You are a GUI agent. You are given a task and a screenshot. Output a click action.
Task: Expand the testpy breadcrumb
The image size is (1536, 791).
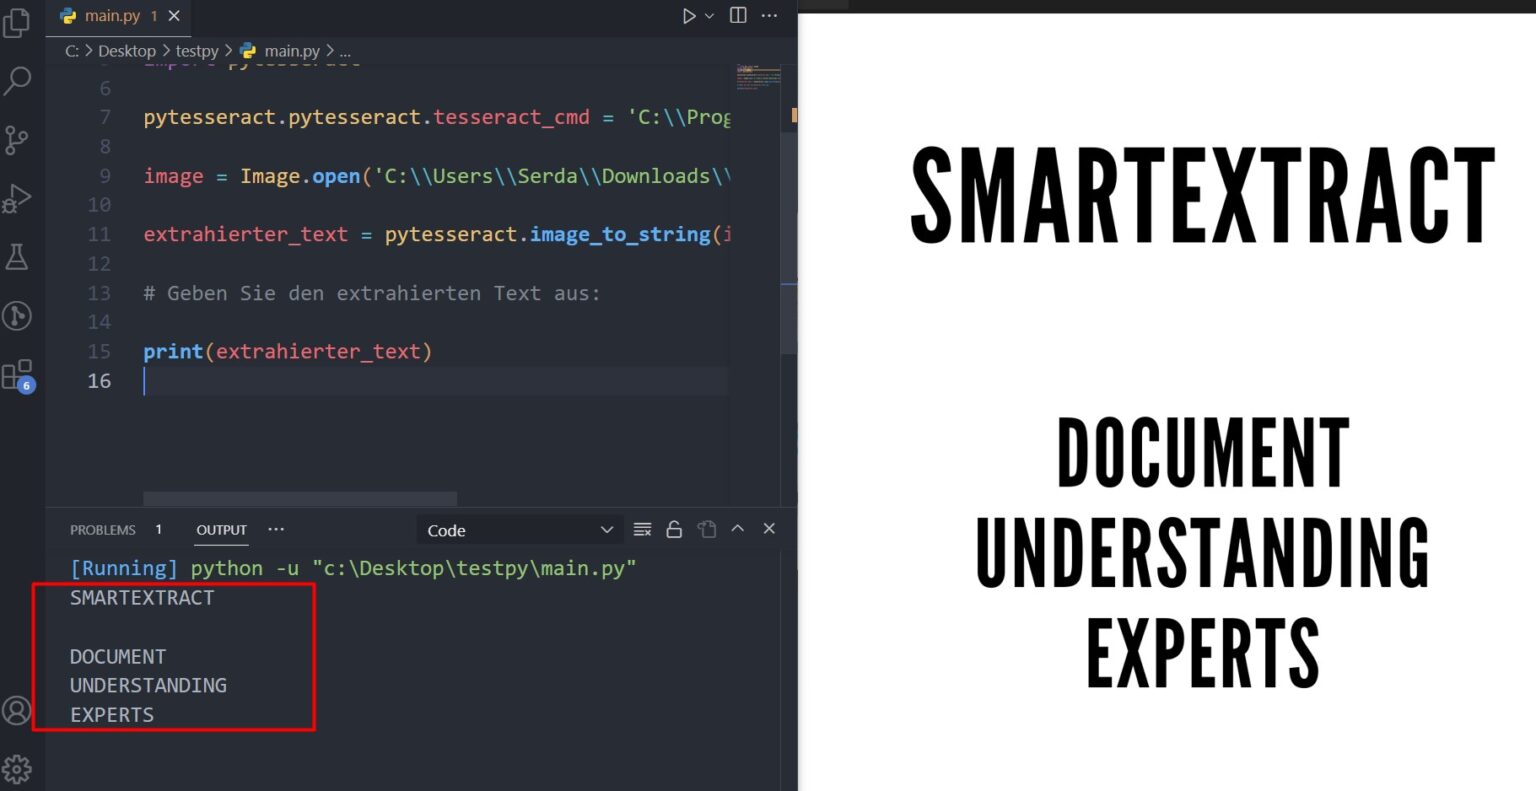pos(197,50)
